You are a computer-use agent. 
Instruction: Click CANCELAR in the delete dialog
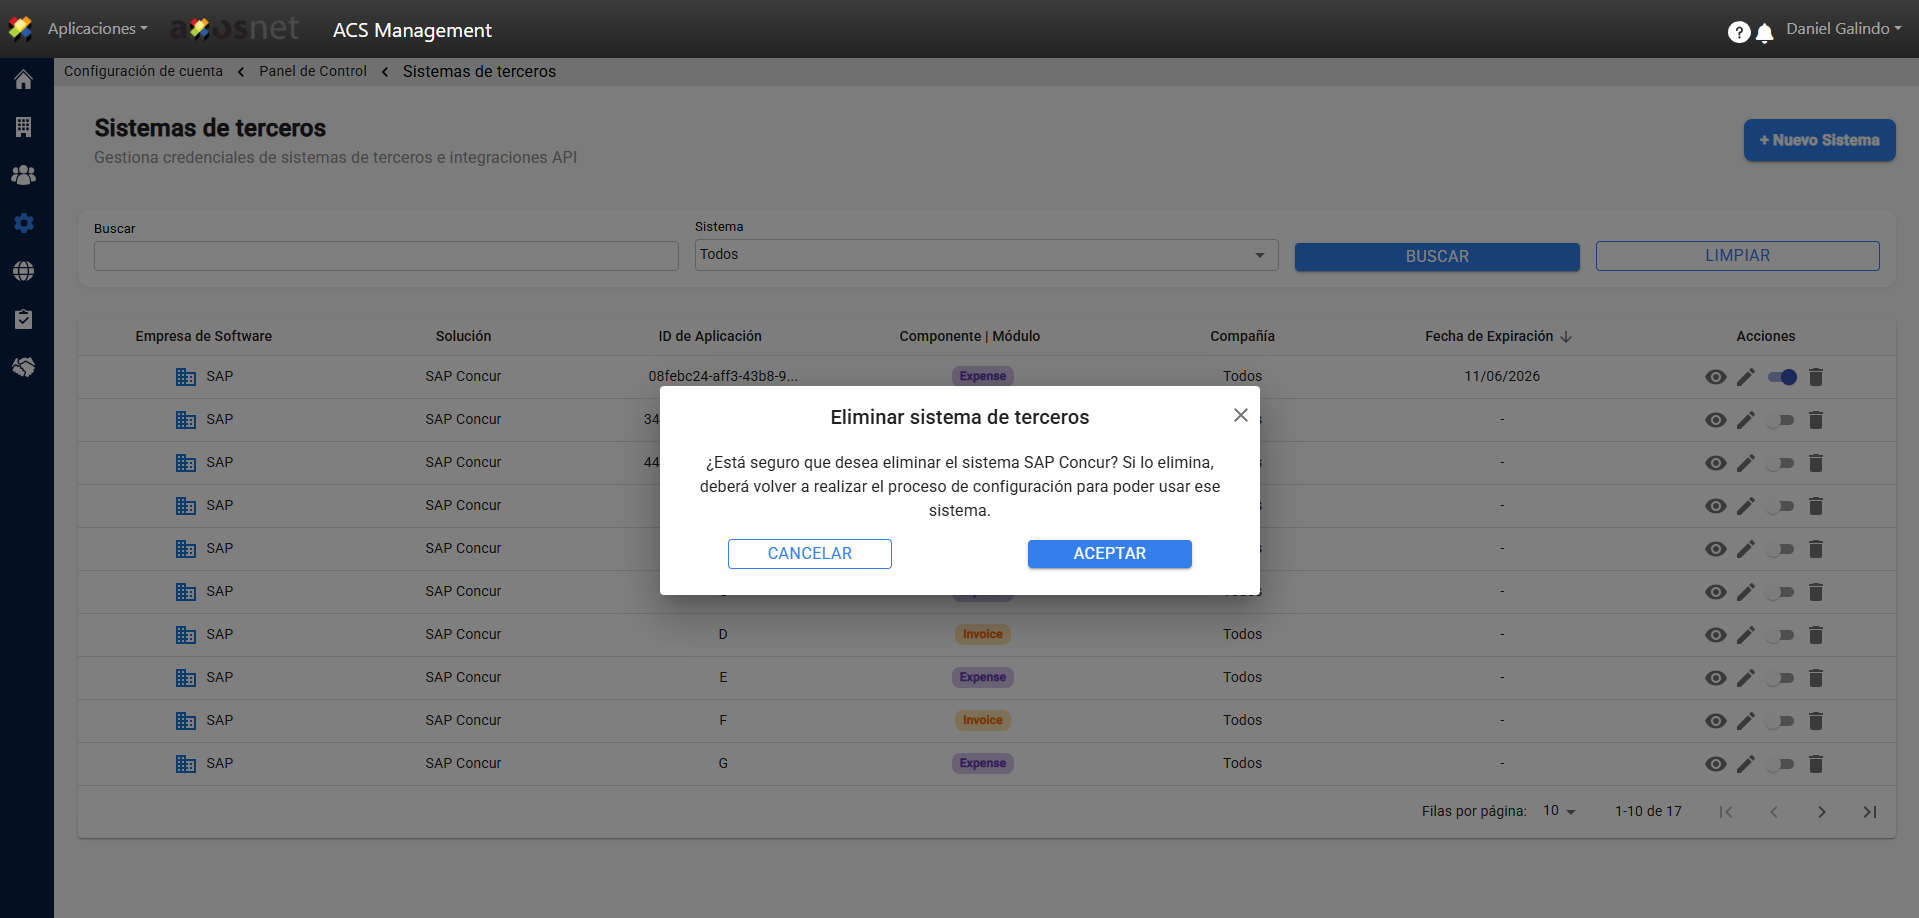tap(809, 554)
